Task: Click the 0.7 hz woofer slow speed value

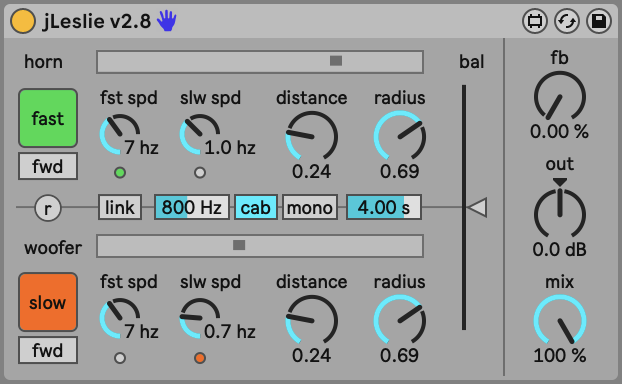Action: coord(230,332)
